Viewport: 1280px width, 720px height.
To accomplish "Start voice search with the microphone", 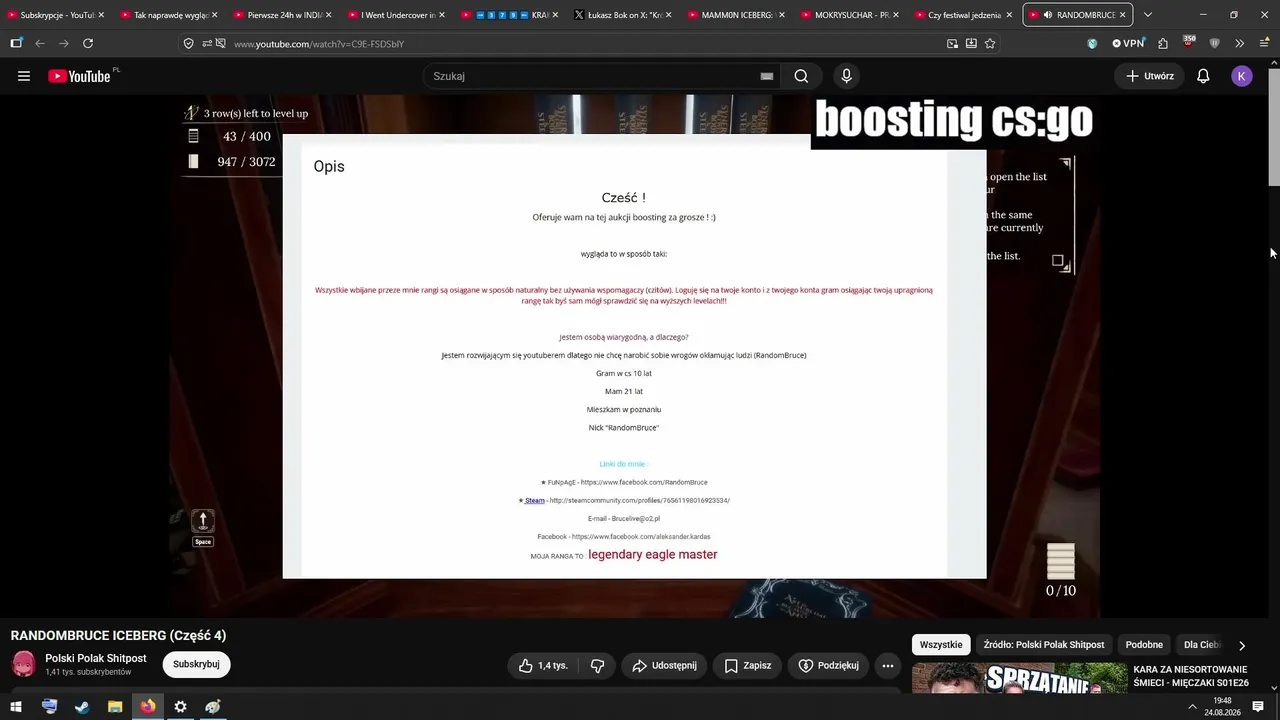I will 846,76.
